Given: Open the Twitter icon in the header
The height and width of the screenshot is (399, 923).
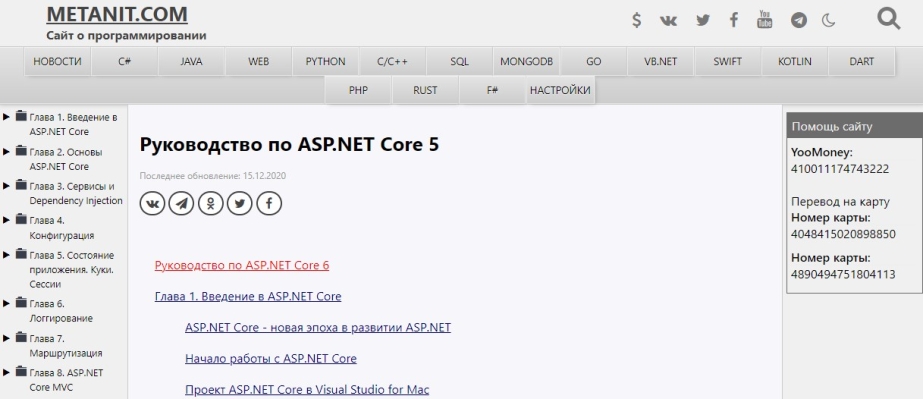Looking at the screenshot, I should [x=702, y=20].
